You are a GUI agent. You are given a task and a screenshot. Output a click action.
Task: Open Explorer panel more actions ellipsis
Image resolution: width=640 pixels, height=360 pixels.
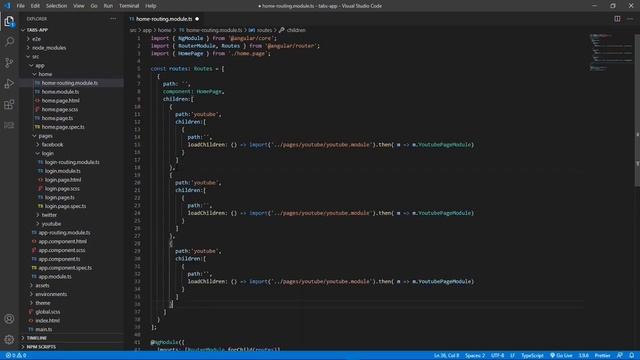113,19
